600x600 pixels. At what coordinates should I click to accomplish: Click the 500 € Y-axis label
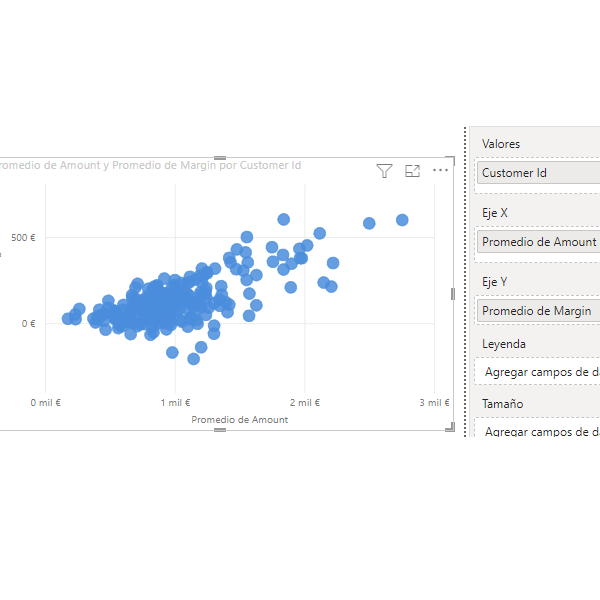[x=23, y=238]
